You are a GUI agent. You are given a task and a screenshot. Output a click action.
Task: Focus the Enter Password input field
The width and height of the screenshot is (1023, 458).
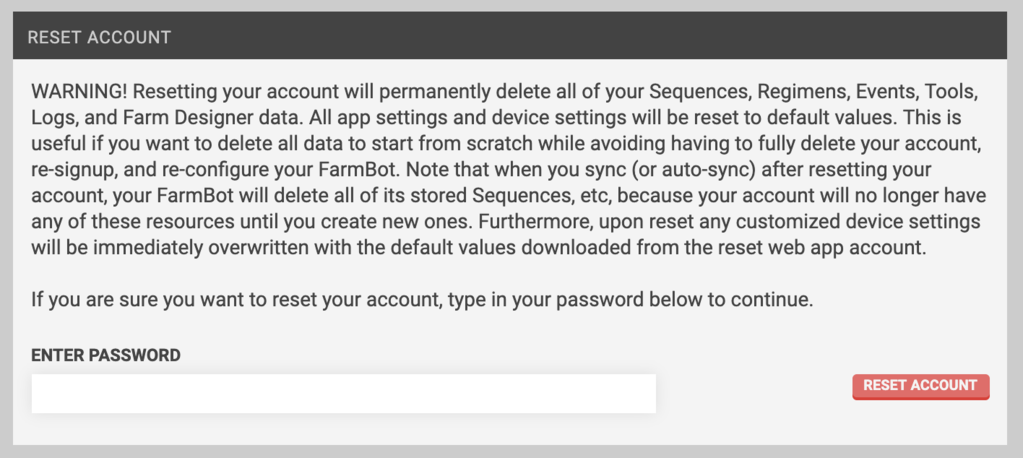[343, 394]
